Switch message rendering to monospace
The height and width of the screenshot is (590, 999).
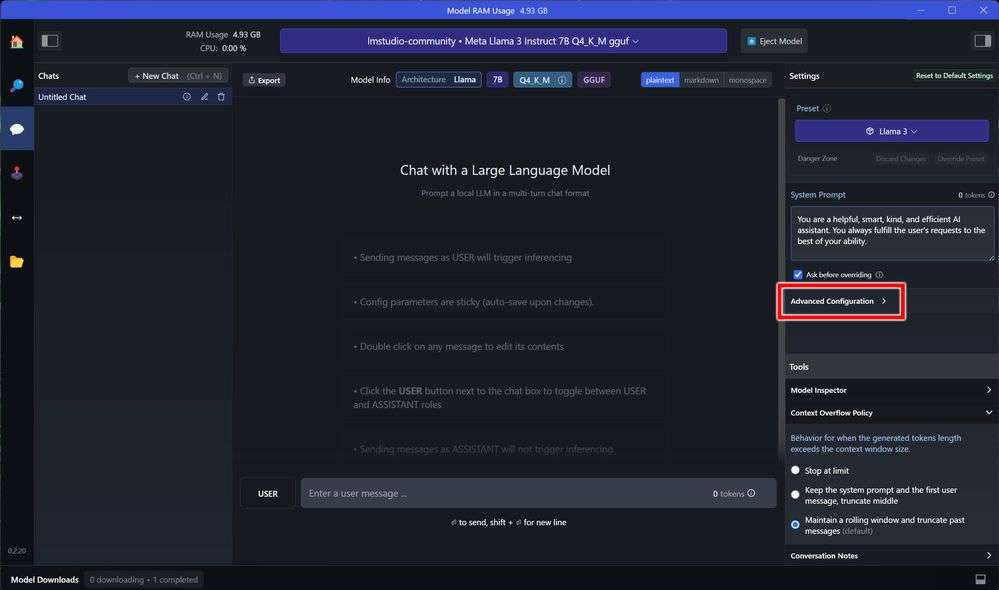pos(747,80)
